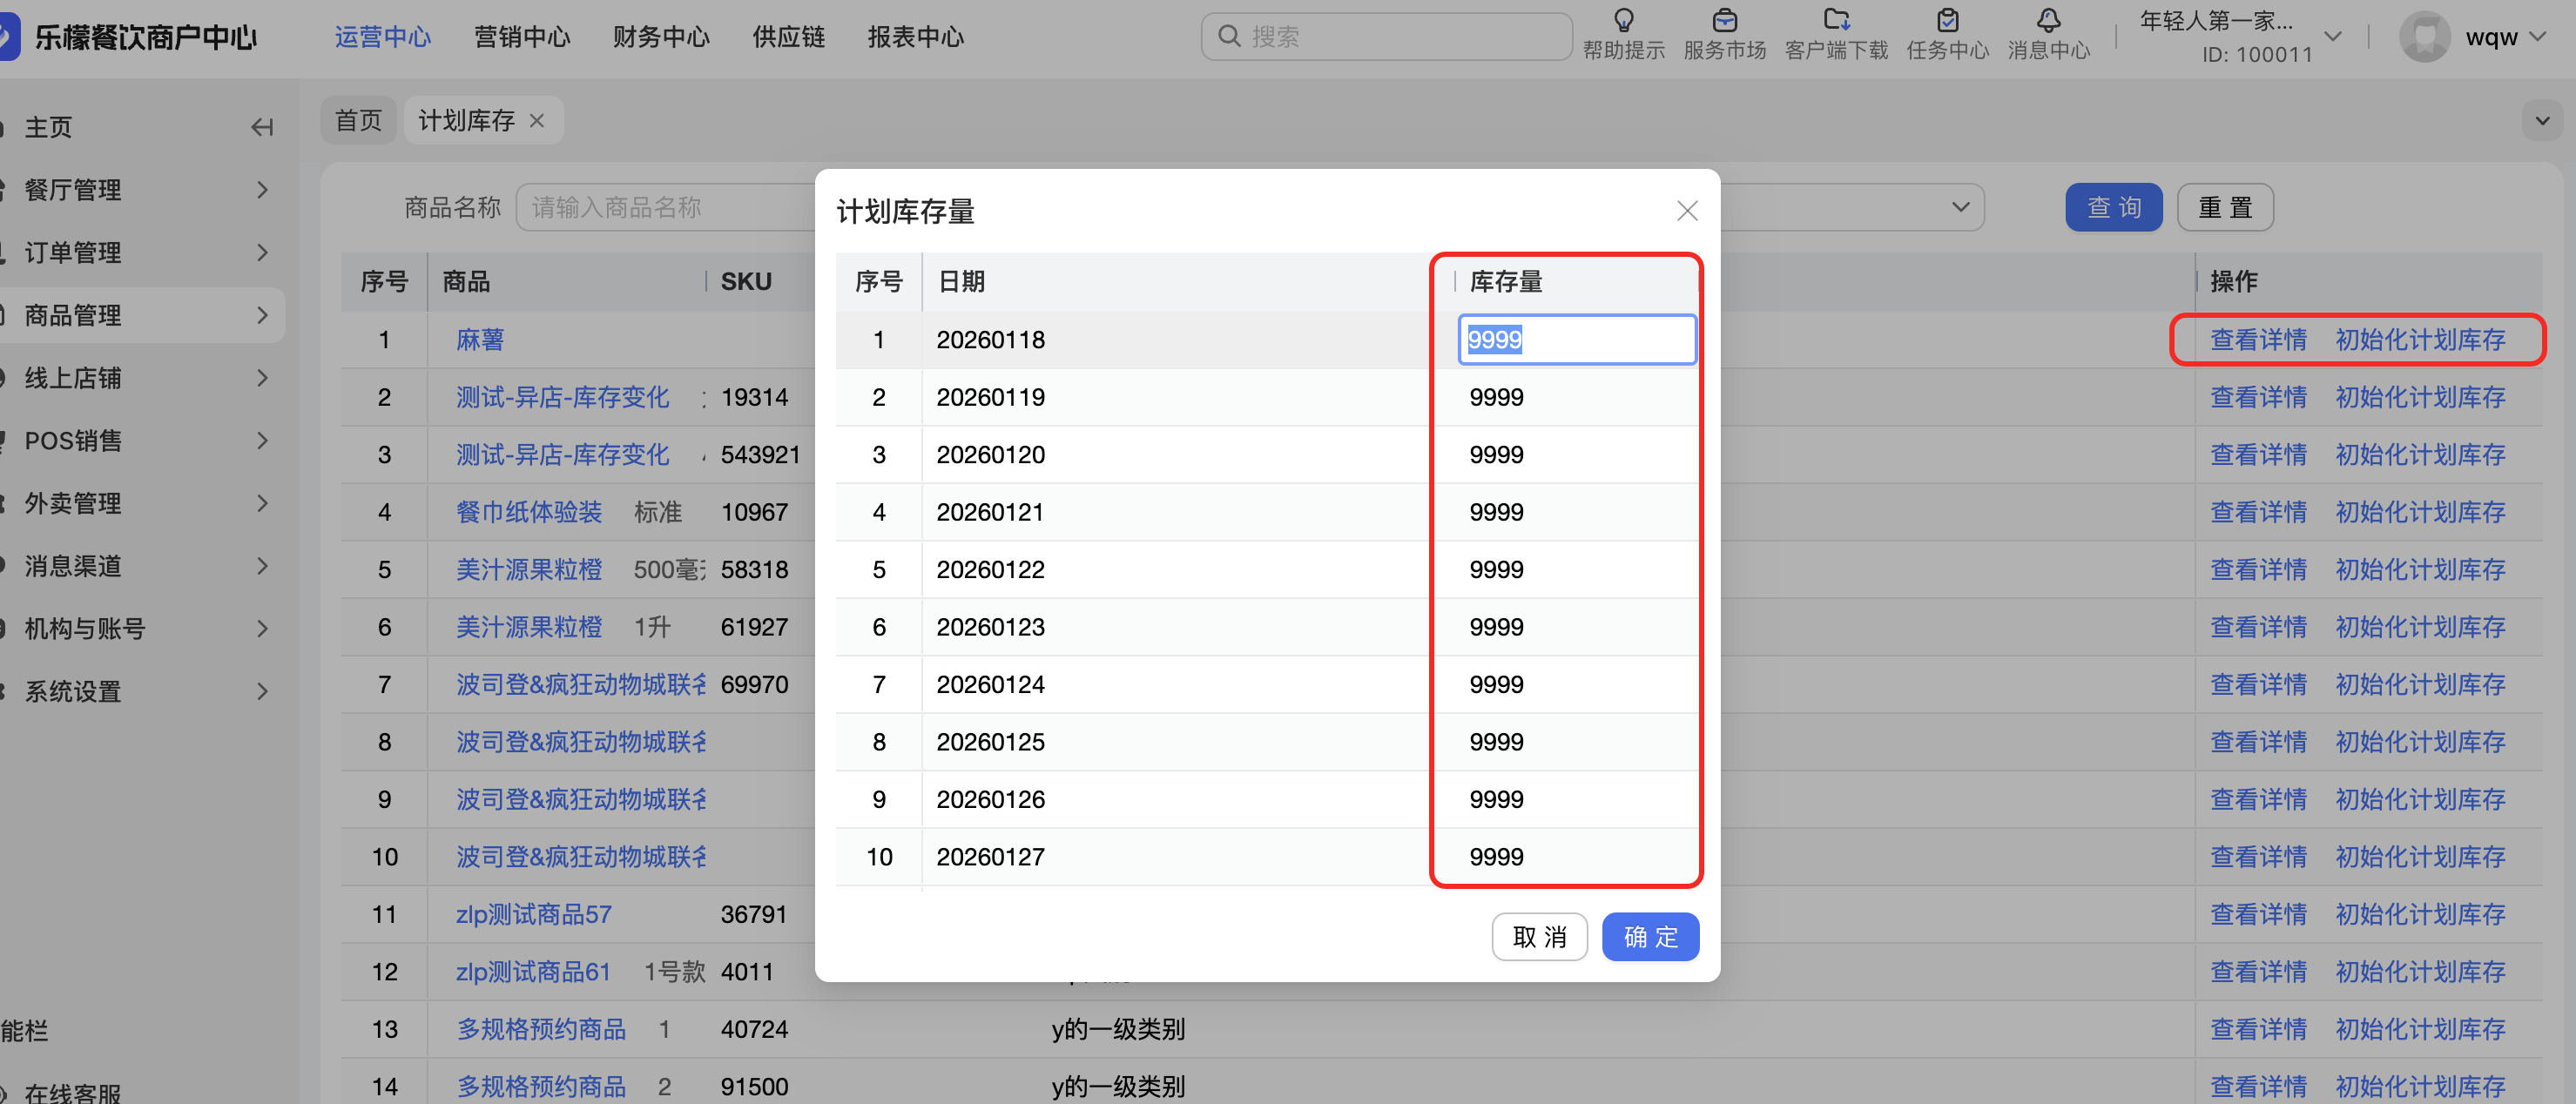This screenshot has height=1104, width=2576.
Task: Click the 客户端下载 folder icon
Action: 1836,20
